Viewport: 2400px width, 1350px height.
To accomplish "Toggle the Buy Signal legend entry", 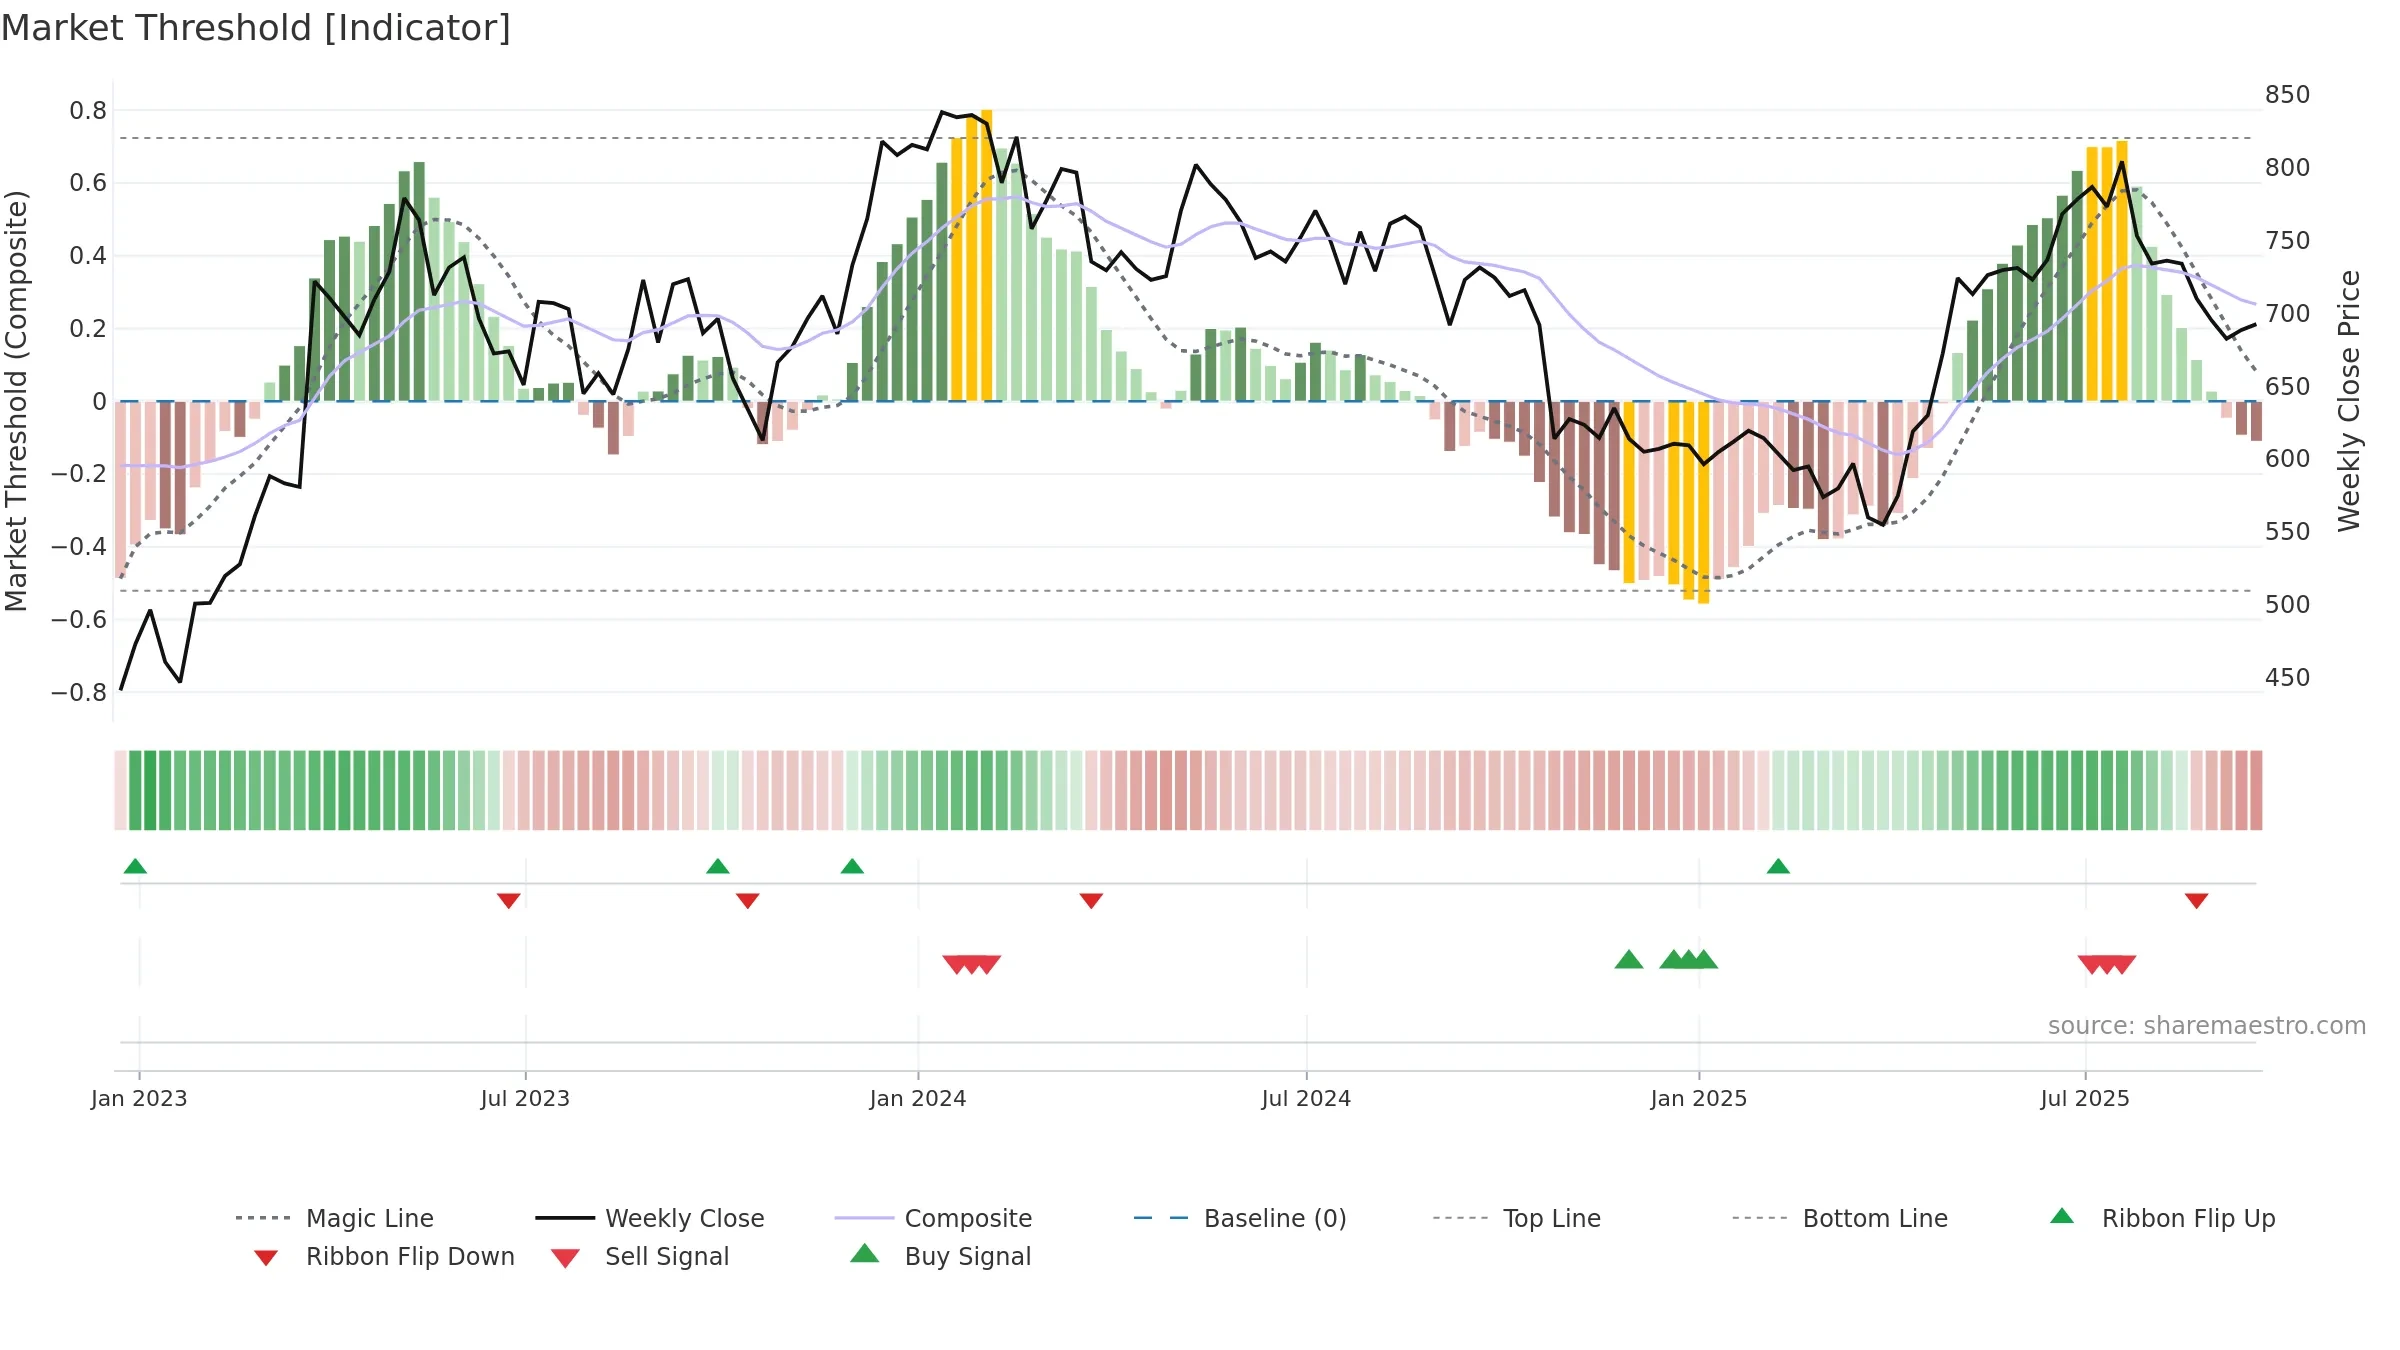I will pyautogui.click(x=940, y=1256).
